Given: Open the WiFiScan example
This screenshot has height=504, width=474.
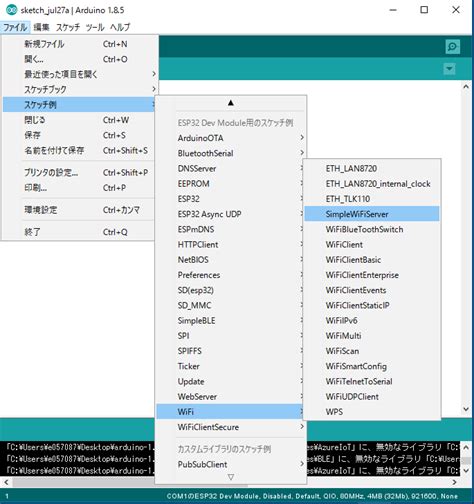Looking at the screenshot, I should coord(372,351).
